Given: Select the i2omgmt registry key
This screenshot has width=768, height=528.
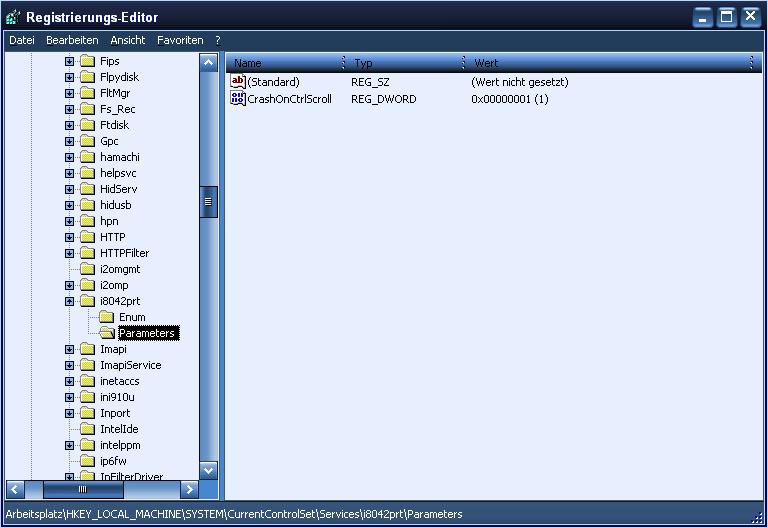Looking at the screenshot, I should pyautogui.click(x=121, y=269).
